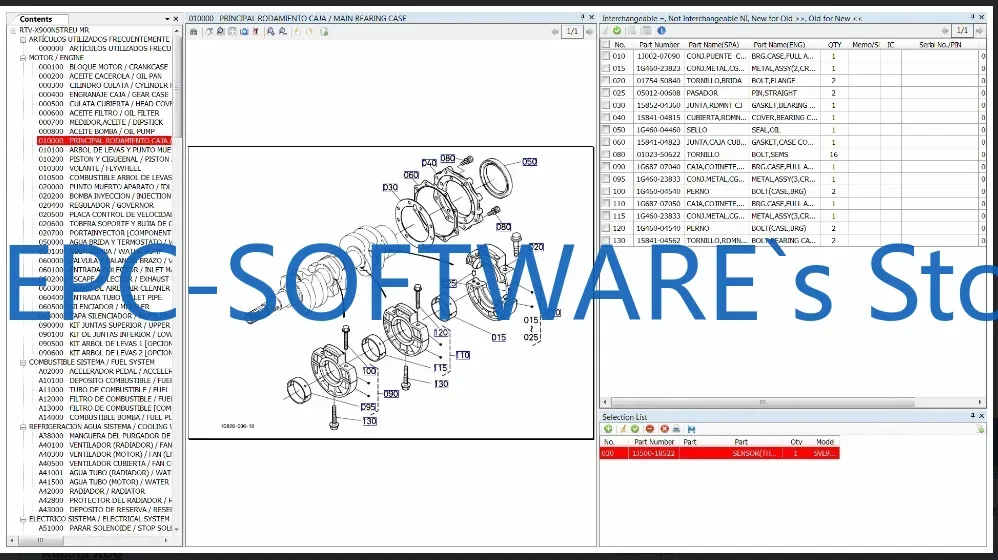Click the Serial No./PIN column header
This screenshot has width=998, height=560.
coord(940,45)
